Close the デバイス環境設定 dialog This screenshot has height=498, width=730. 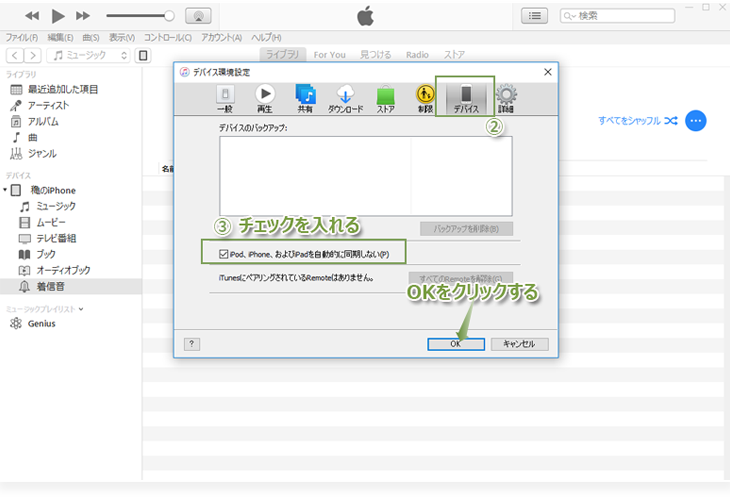548,72
